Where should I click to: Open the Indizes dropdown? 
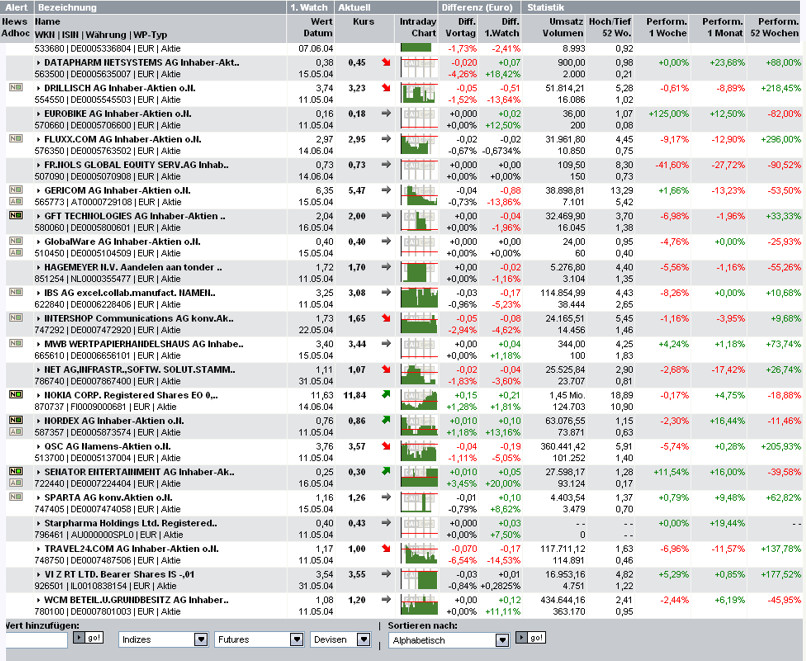click(x=163, y=639)
